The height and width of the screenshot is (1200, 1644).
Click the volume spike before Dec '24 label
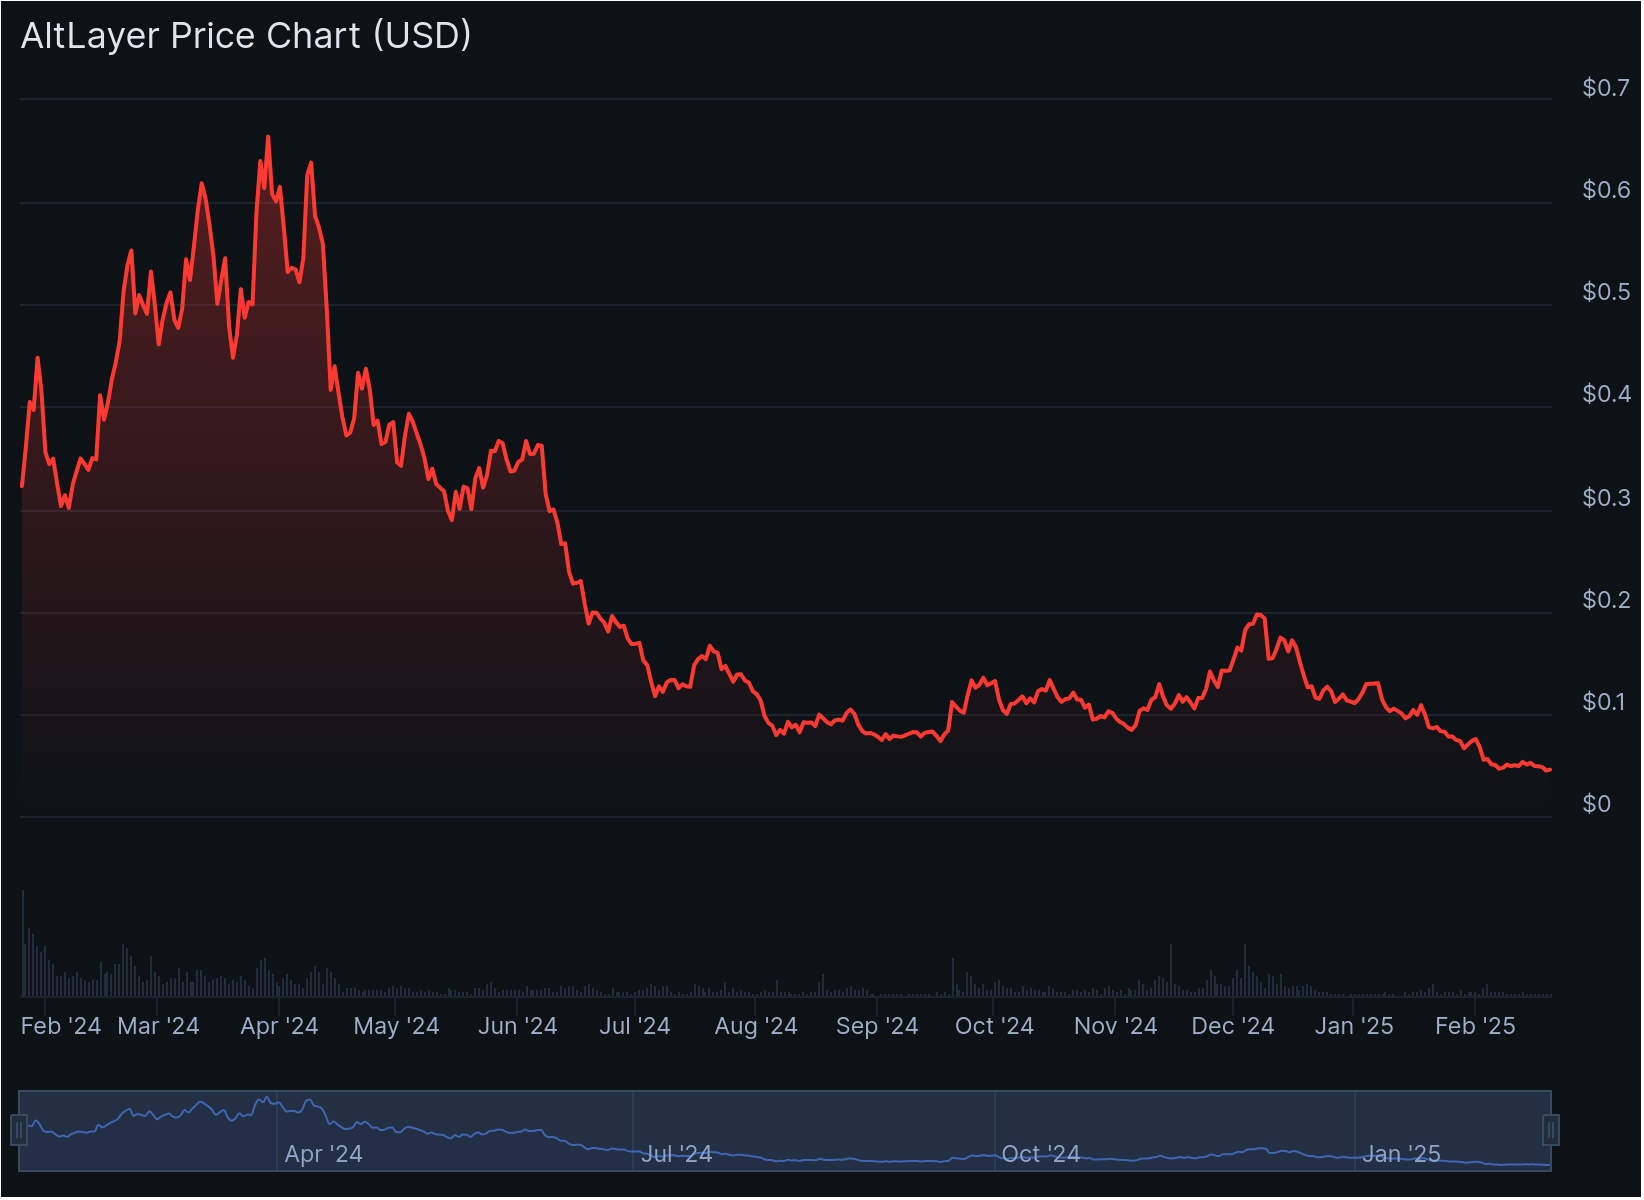click(1170, 970)
